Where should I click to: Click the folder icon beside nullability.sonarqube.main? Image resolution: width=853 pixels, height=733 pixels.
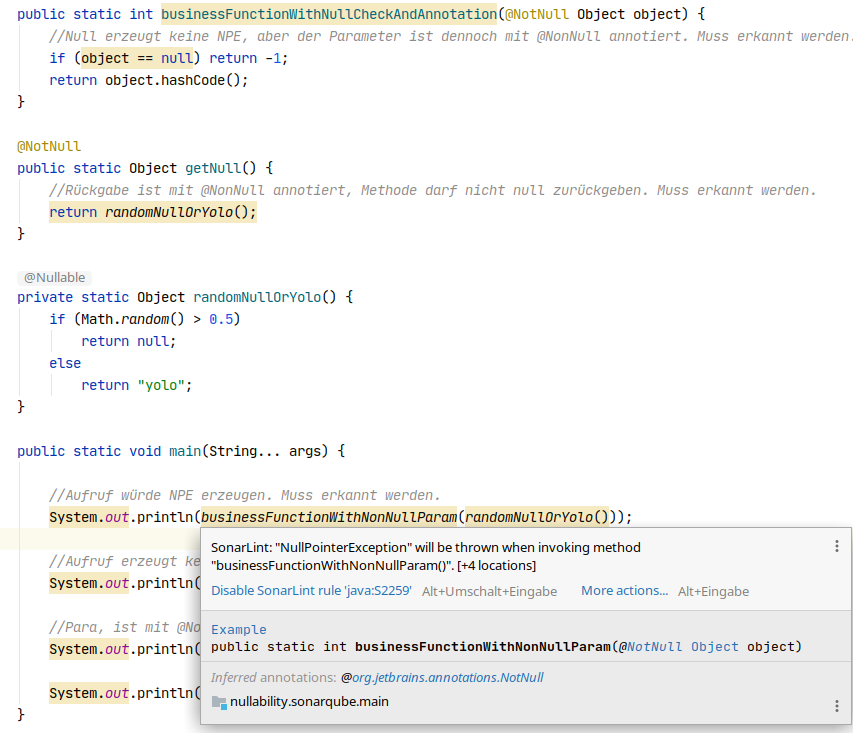pyautogui.click(x=219, y=702)
